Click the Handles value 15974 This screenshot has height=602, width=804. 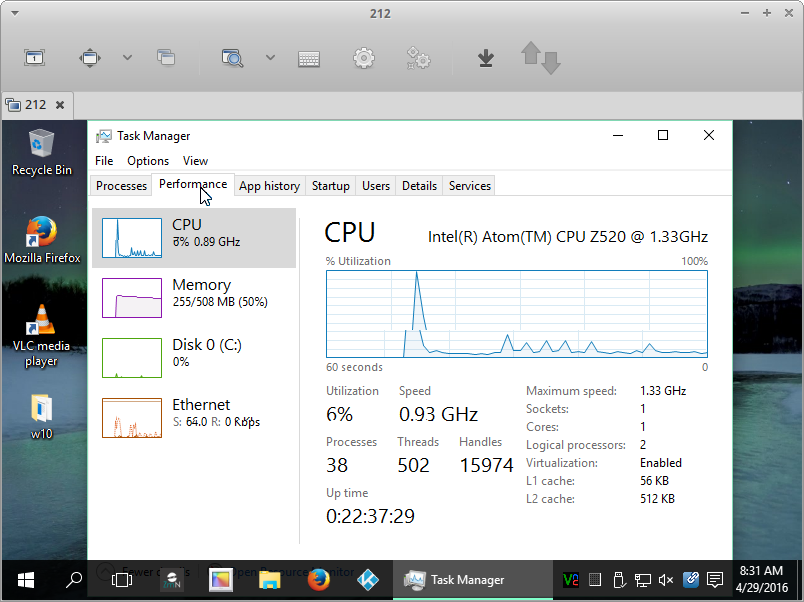tap(486, 465)
